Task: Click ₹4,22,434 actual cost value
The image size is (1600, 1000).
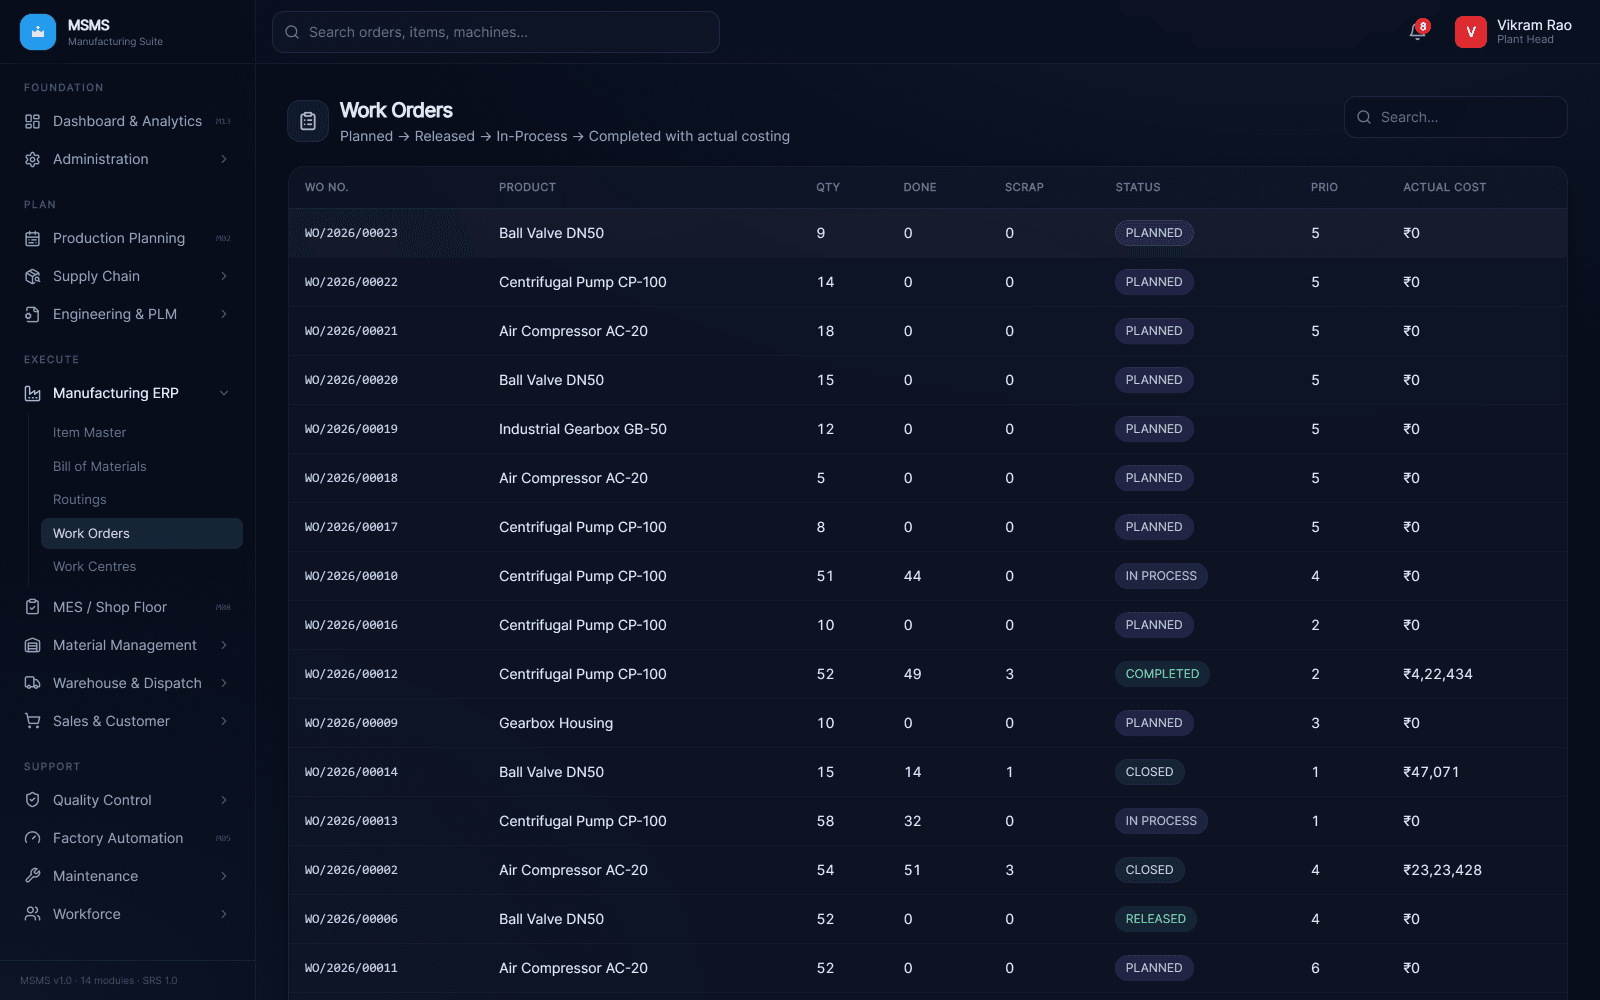Action: point(1438,674)
